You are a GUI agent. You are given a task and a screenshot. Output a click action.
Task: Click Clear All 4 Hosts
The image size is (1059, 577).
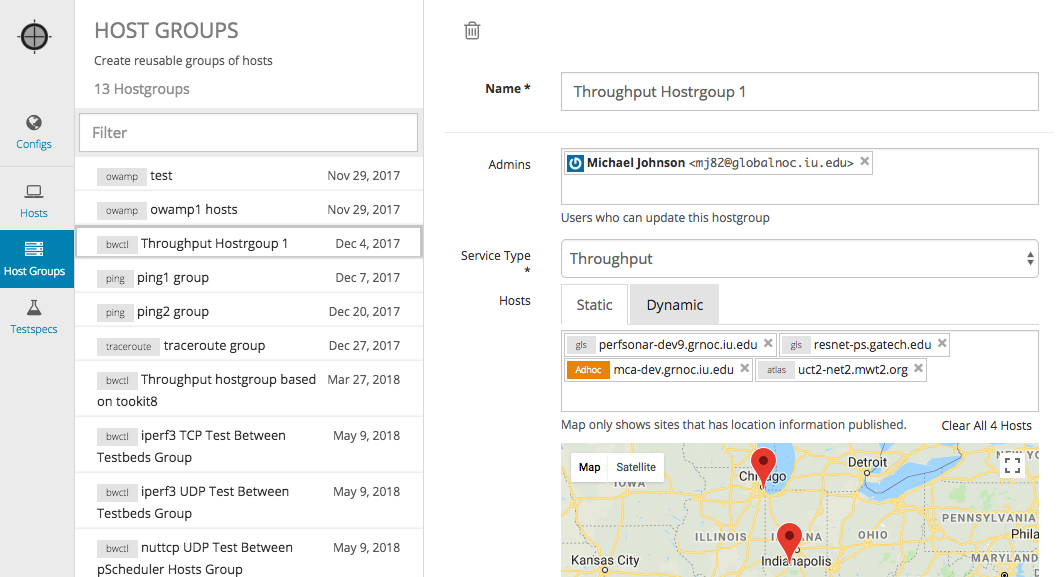point(987,426)
